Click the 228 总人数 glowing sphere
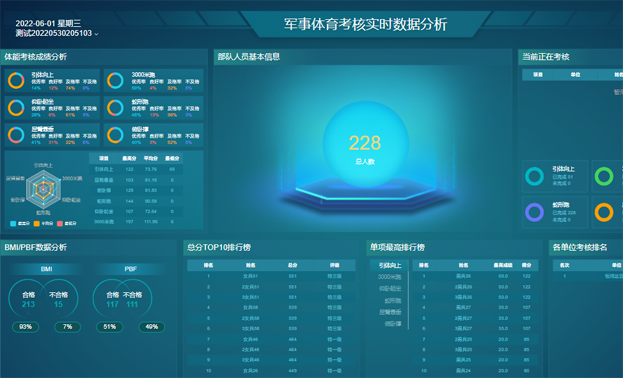The width and height of the screenshot is (623, 378). (x=366, y=144)
